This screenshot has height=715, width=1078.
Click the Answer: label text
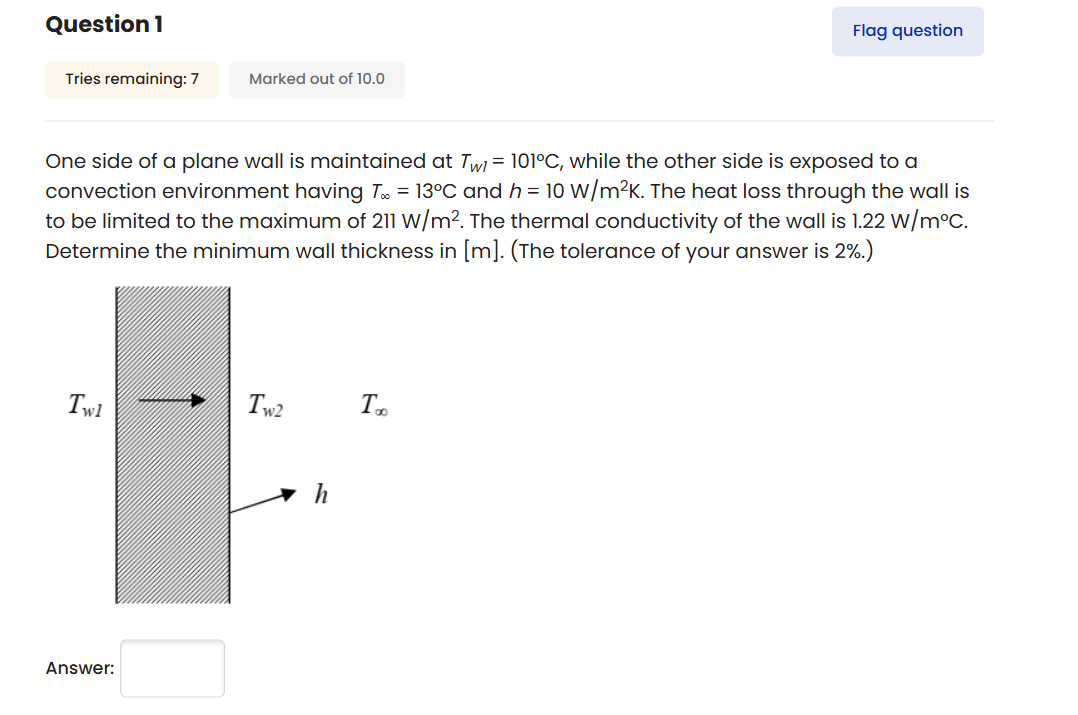[x=78, y=668]
